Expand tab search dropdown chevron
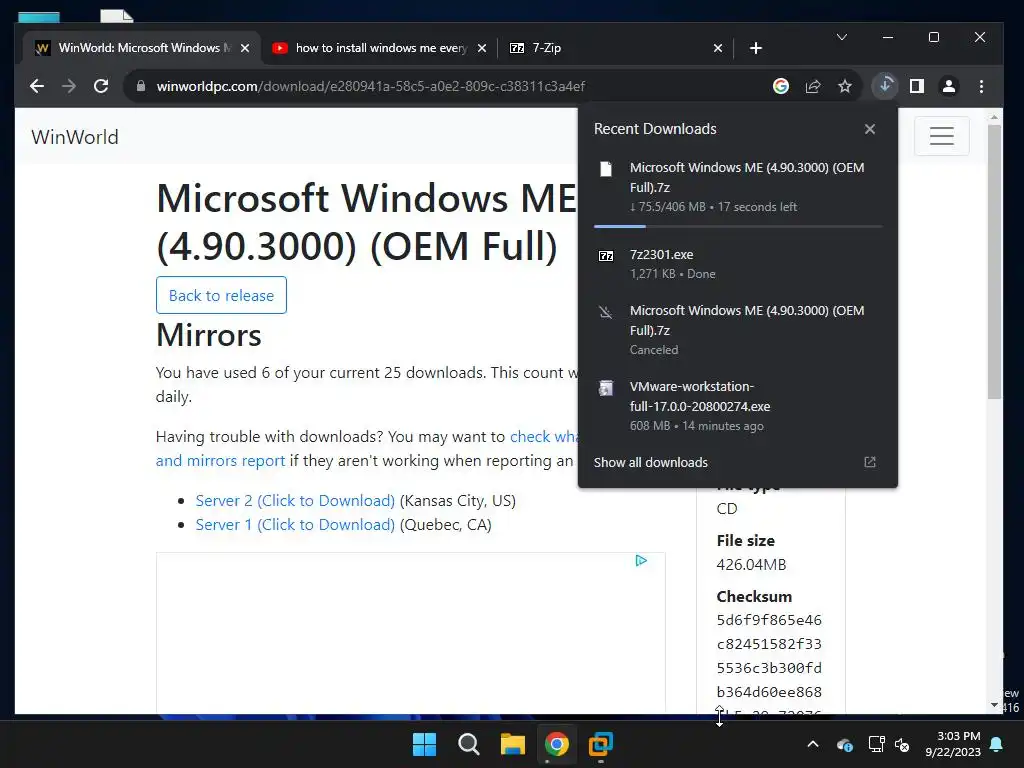This screenshot has width=1024, height=768. tap(842, 37)
